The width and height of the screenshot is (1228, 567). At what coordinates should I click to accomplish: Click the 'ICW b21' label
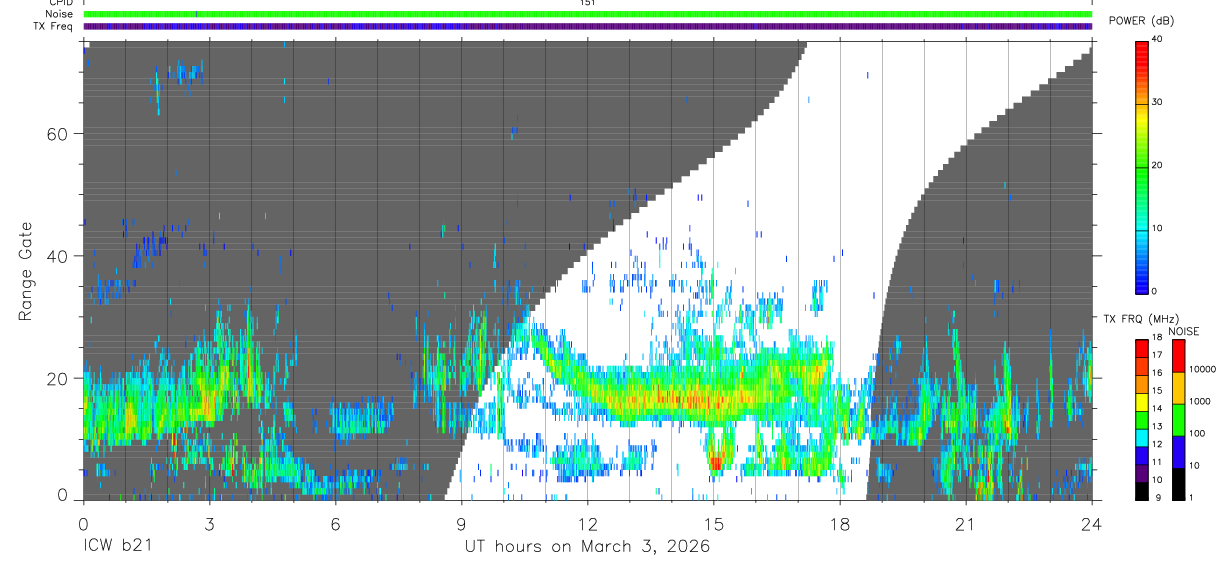[117, 547]
